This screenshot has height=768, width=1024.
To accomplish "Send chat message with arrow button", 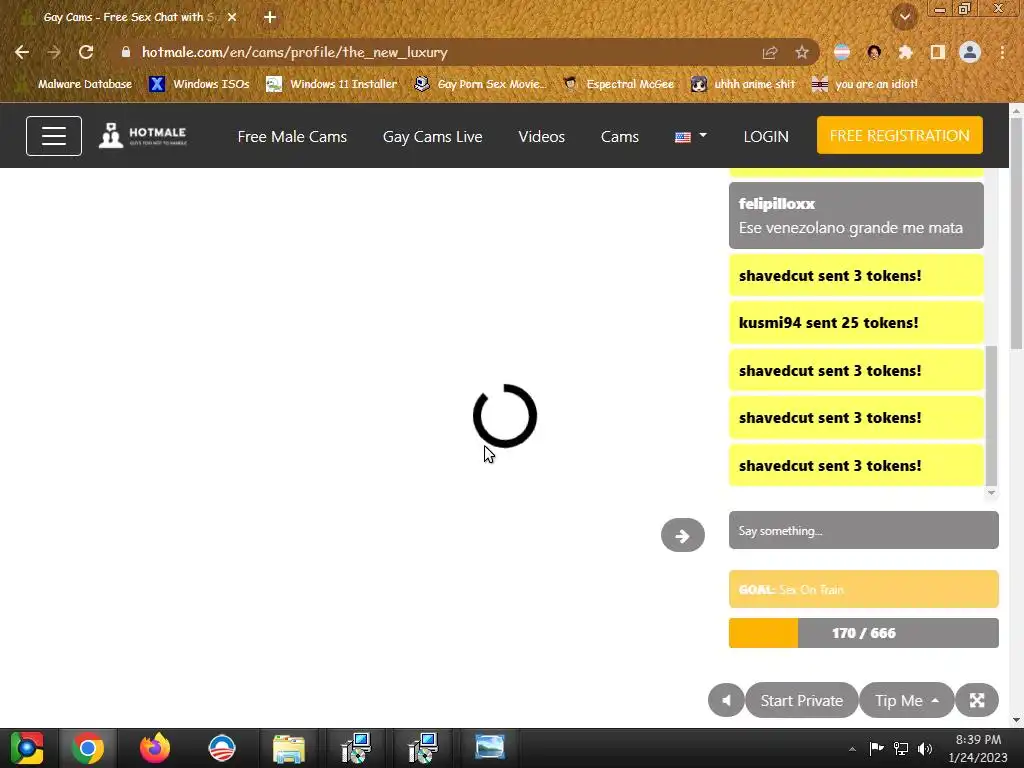I will 682,536.
